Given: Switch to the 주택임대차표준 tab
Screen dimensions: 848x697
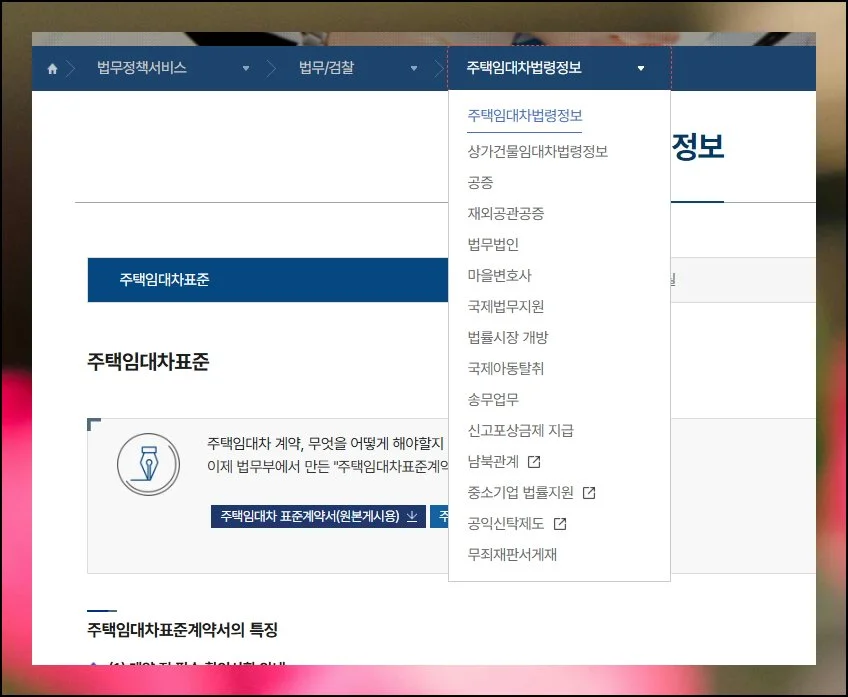Looking at the screenshot, I should 164,280.
